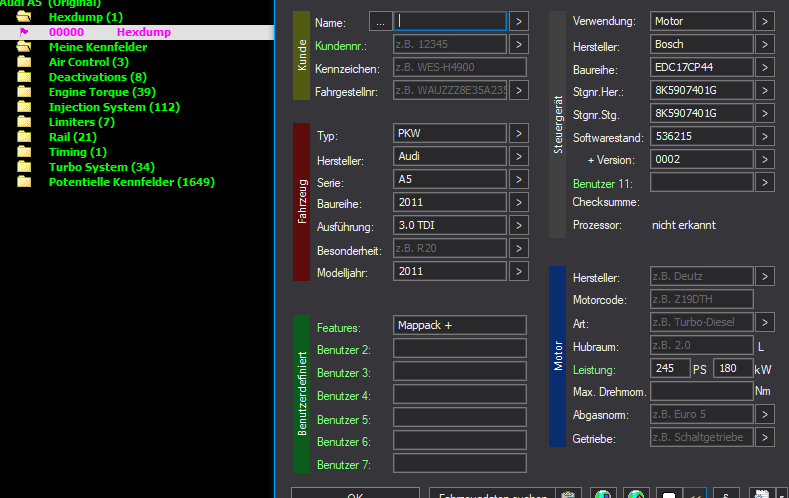Click the Fahrzeugdaten suchen button

(492, 493)
